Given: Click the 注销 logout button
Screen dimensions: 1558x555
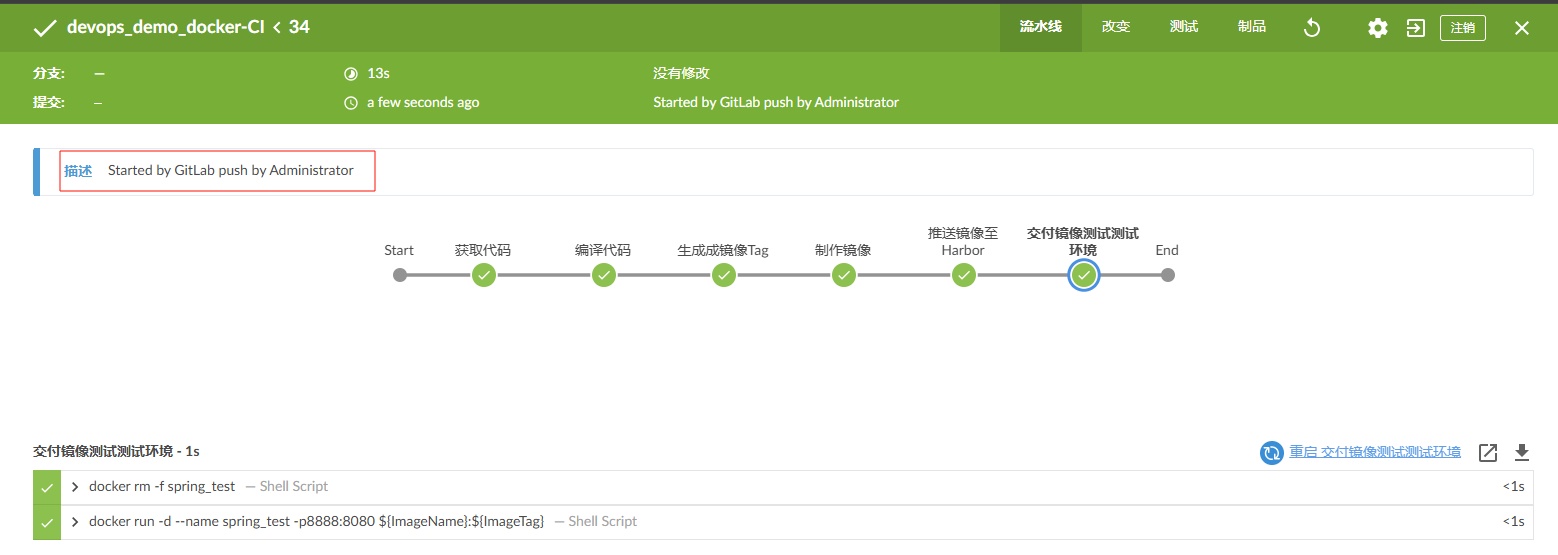Looking at the screenshot, I should (1462, 28).
